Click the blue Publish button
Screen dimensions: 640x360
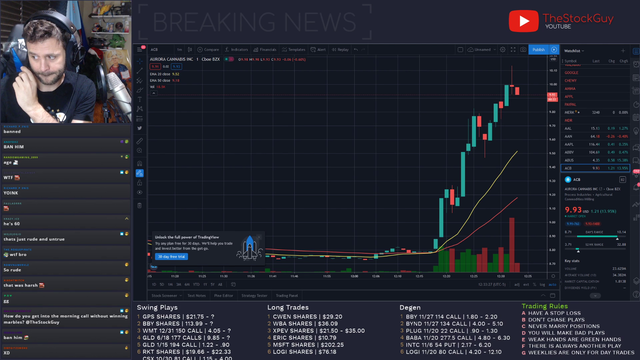[x=539, y=49]
